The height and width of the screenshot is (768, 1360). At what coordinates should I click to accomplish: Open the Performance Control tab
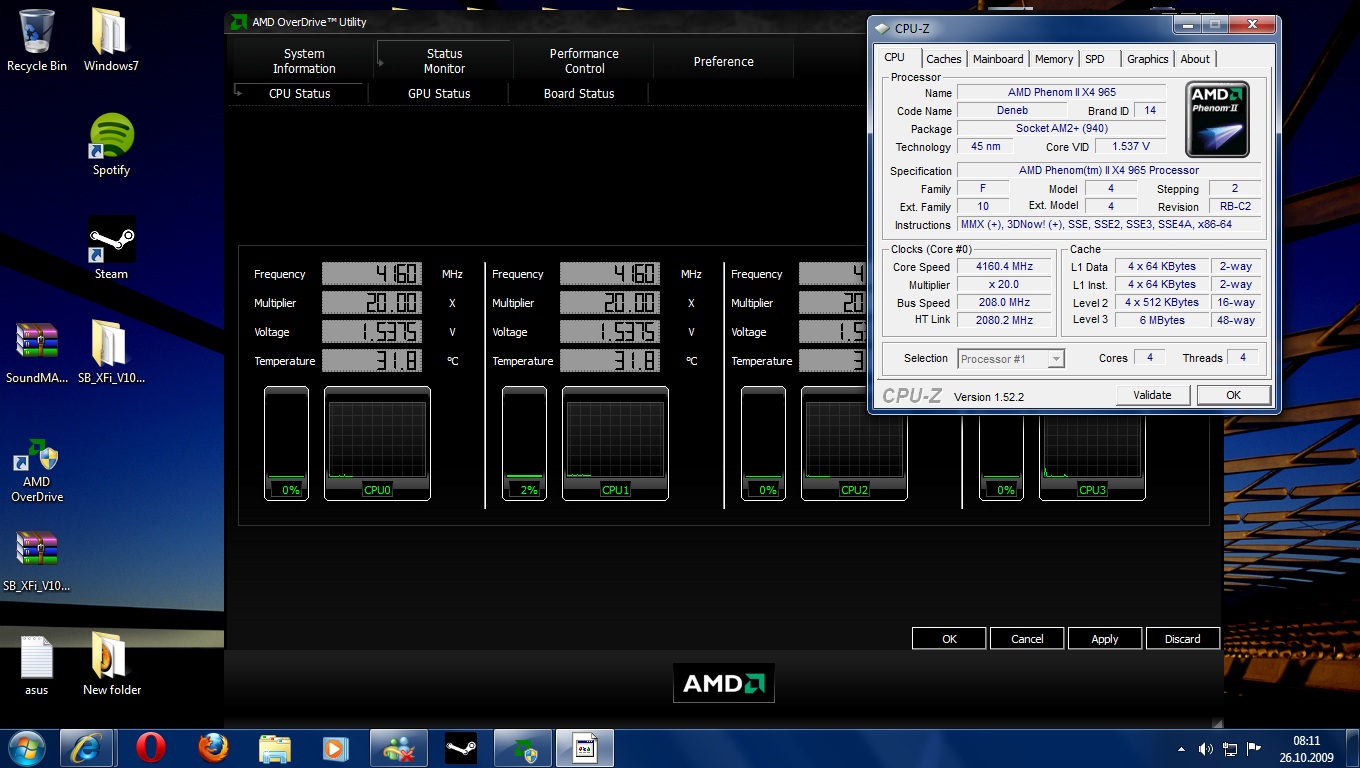click(584, 61)
